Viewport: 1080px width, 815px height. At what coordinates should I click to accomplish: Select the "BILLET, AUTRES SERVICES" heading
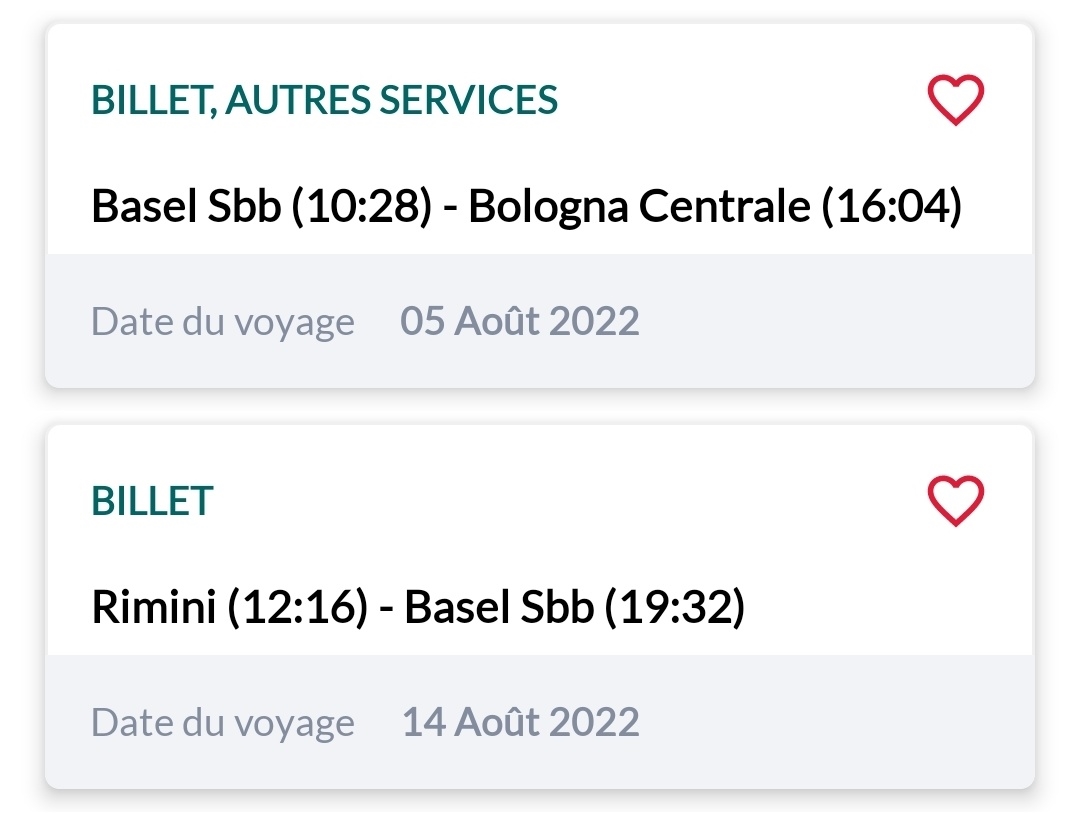(325, 100)
